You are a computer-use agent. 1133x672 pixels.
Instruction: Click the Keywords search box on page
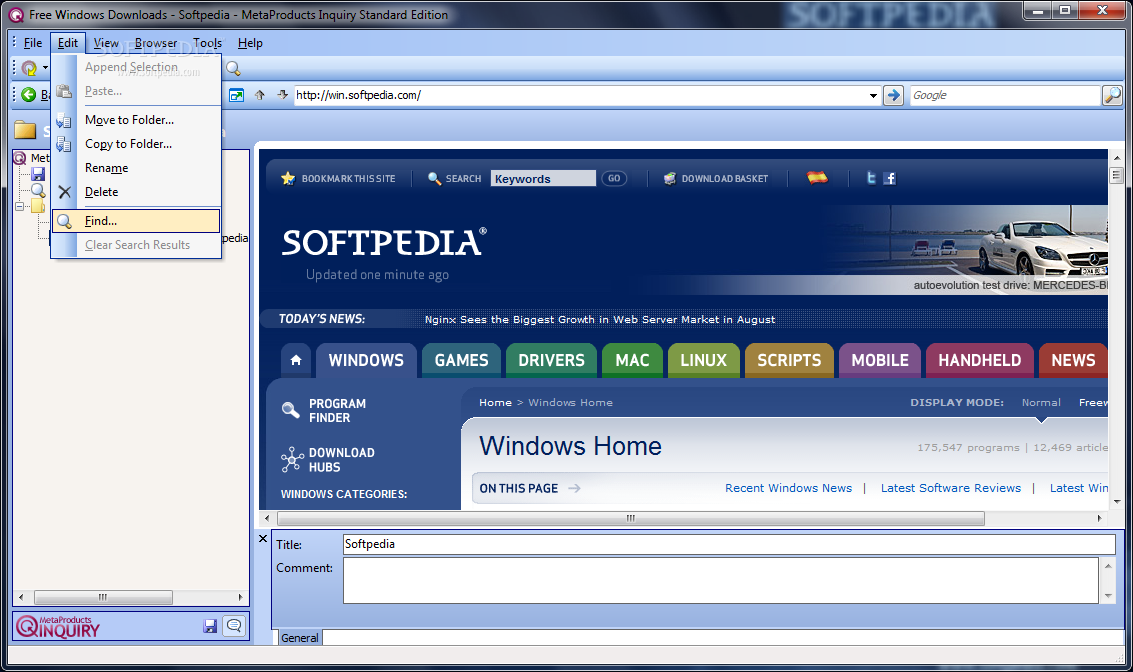click(543, 178)
